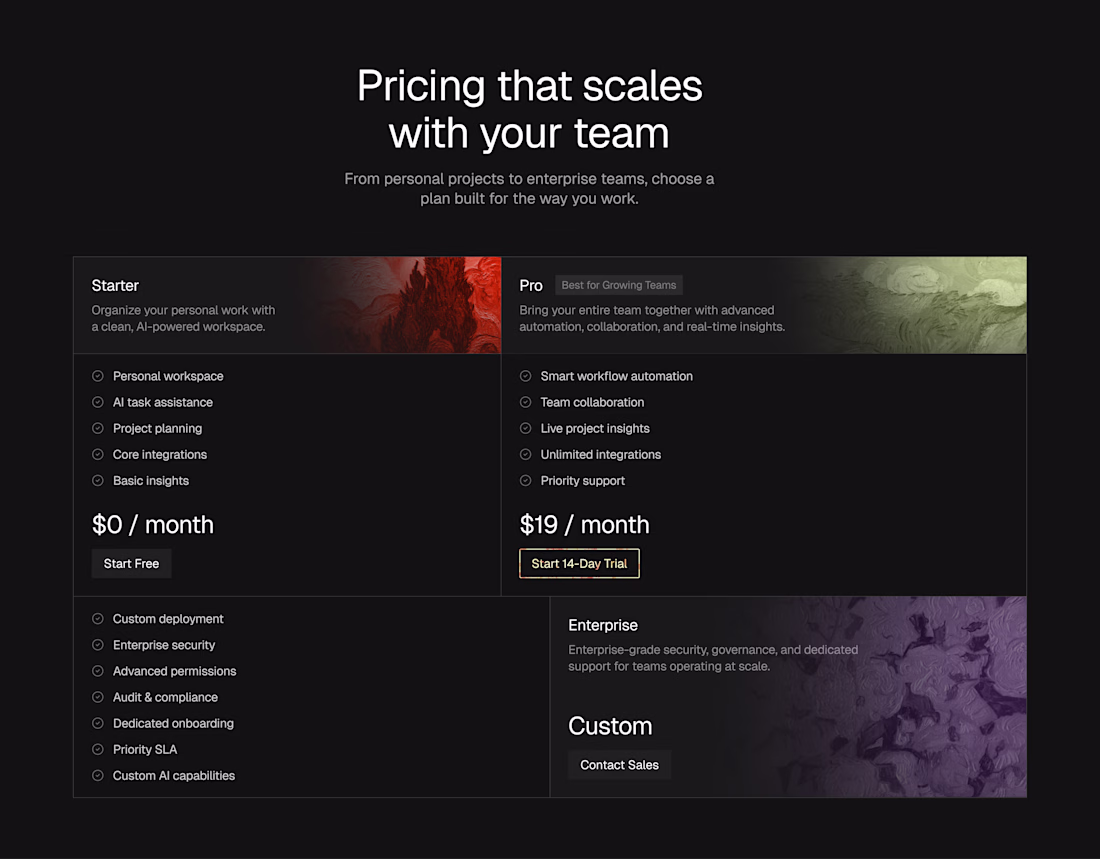1100x859 pixels.
Task: Start the 14-Day Trial for Pro
Action: point(579,564)
